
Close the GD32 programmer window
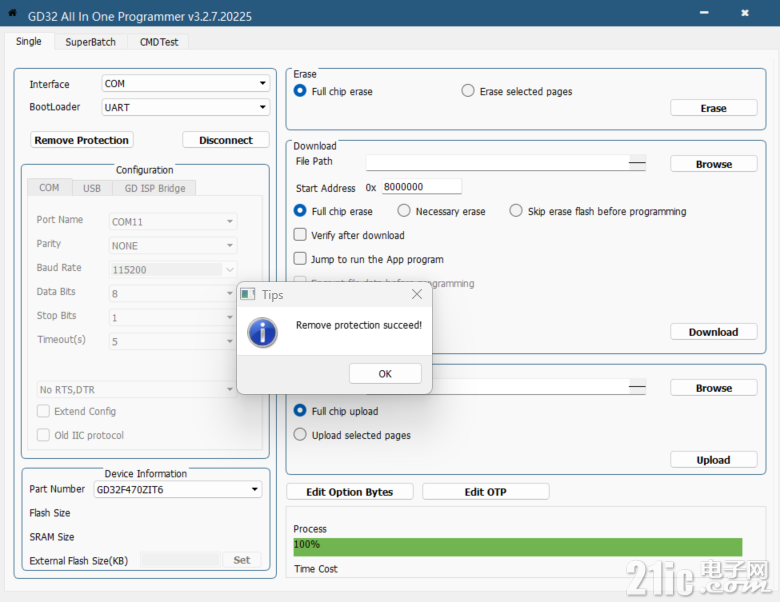[x=745, y=12]
